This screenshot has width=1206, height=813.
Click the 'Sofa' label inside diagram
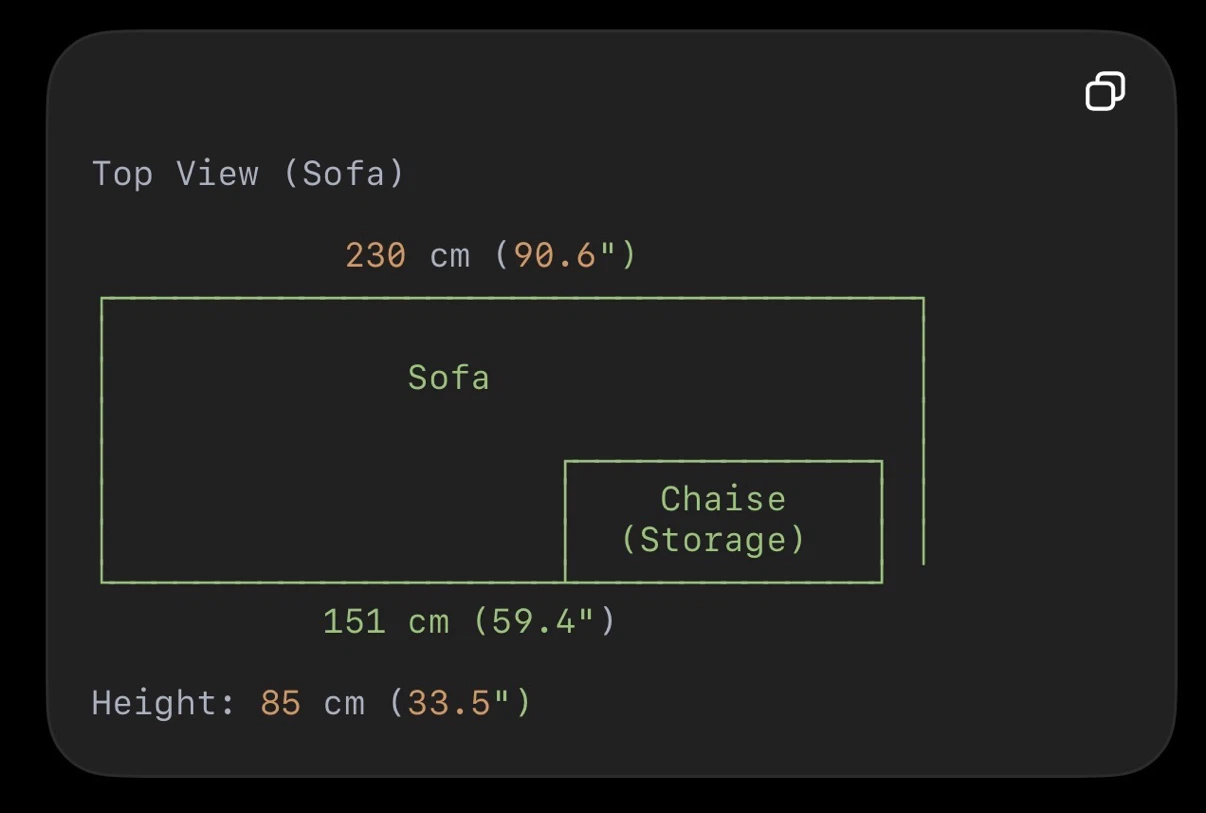point(449,378)
